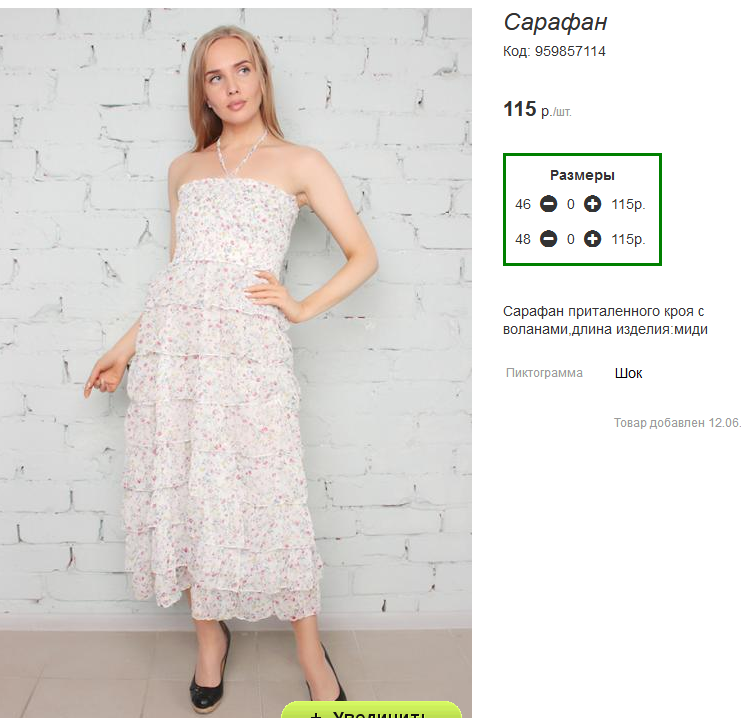Viewport: 741px width, 718px height.
Task: Click the sundress description text
Action: click(605, 320)
